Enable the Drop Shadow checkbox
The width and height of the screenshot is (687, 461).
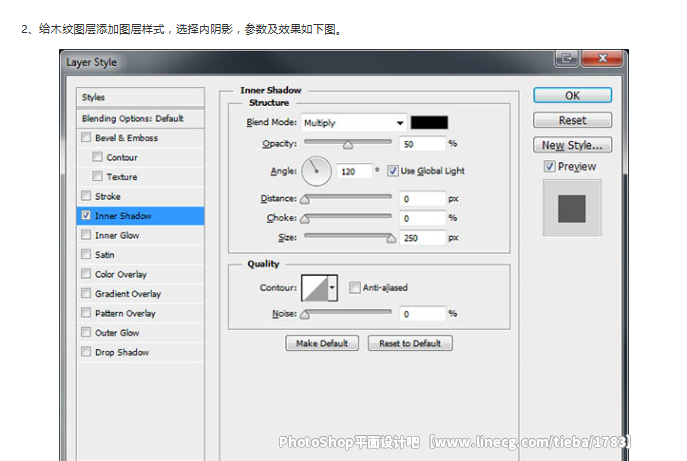[x=86, y=352]
